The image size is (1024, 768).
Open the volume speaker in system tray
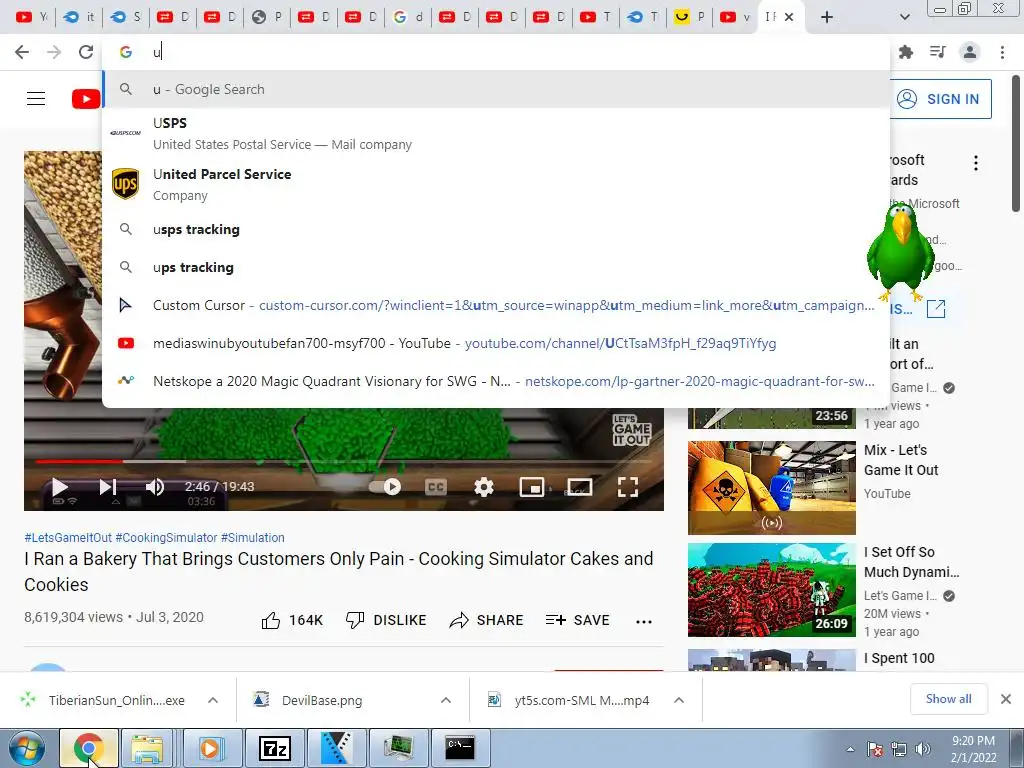pyautogui.click(x=923, y=749)
